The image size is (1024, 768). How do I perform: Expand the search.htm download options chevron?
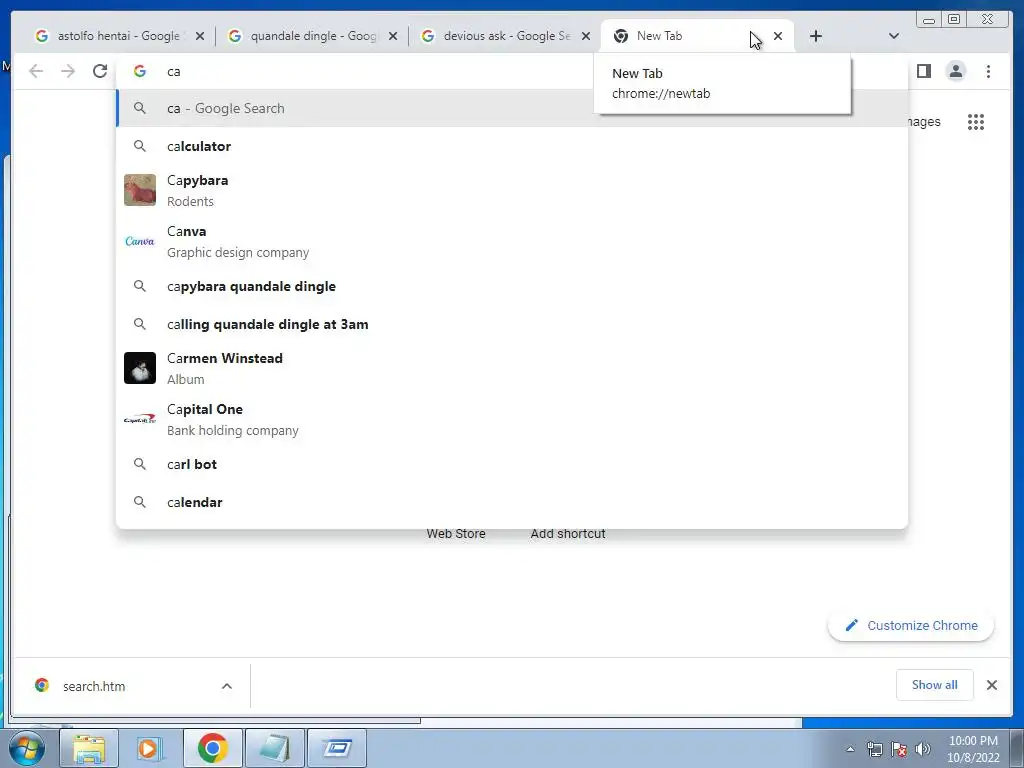[x=227, y=686]
